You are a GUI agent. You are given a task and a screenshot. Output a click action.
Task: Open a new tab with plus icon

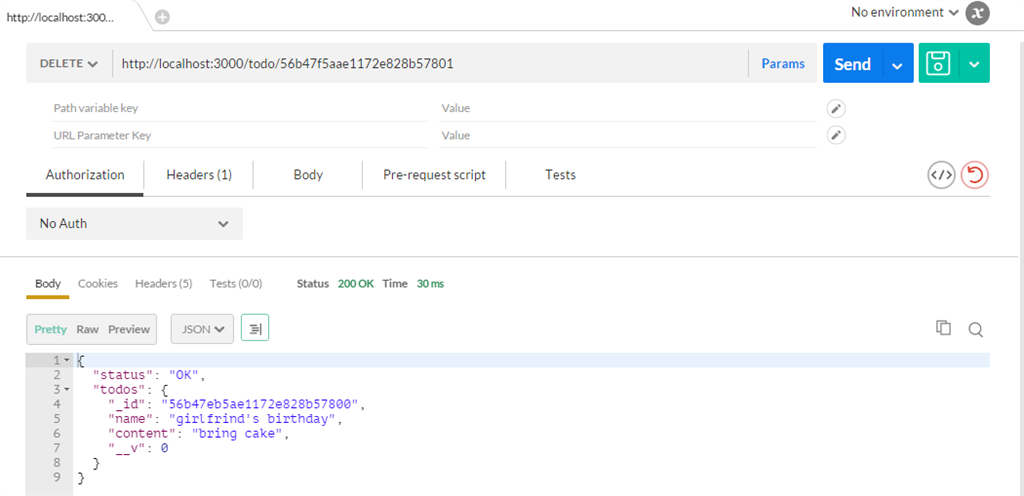point(162,17)
